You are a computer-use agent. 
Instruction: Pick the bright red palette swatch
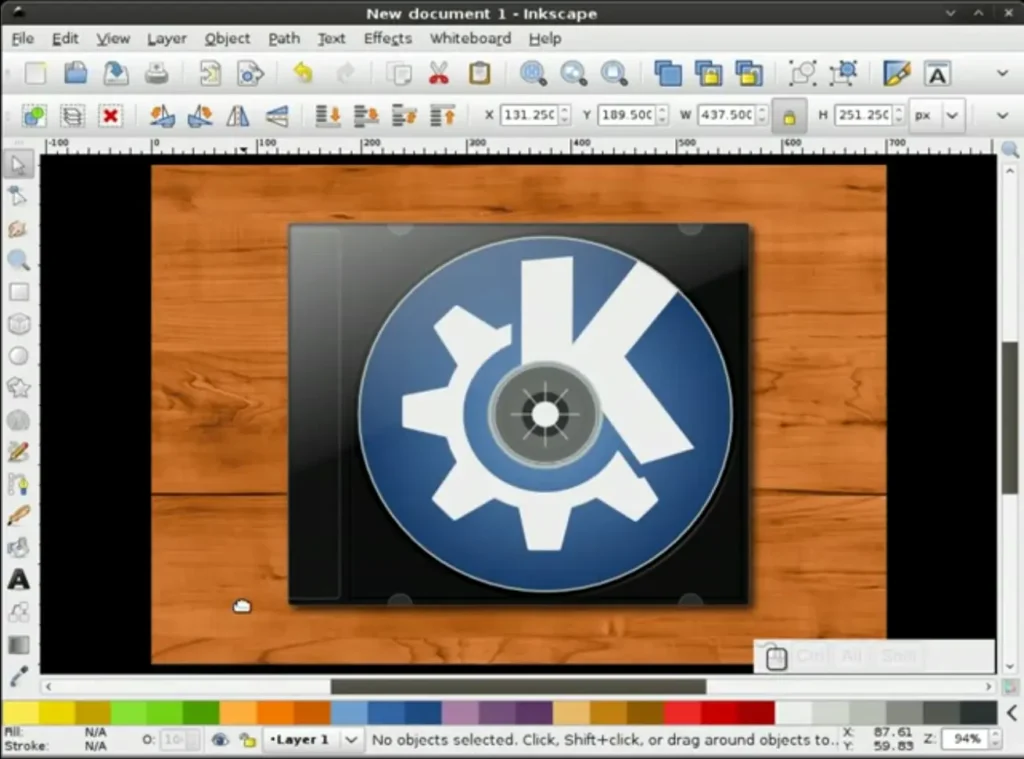click(682, 713)
